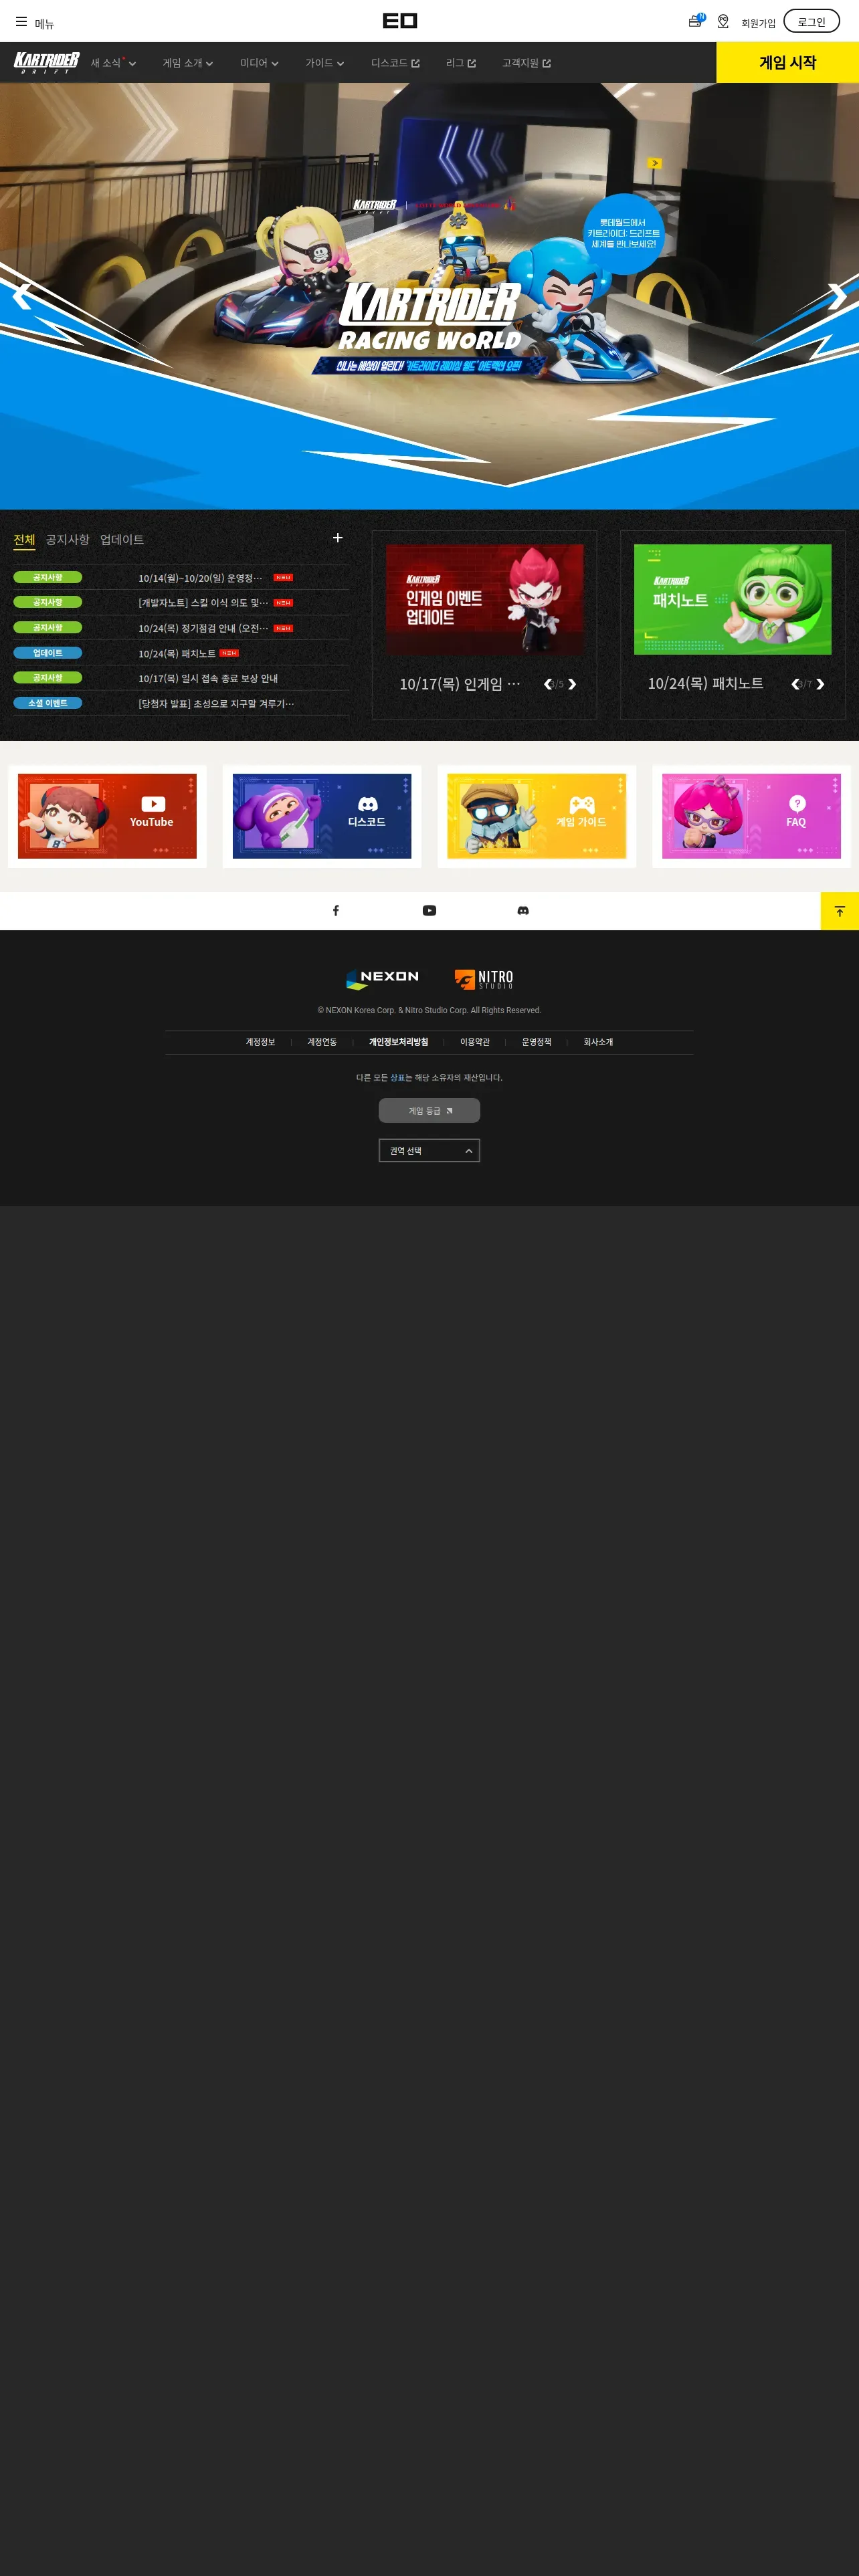Screen dimensions: 859x2576
Task: Click the '10/24(목) 패치노트' card title
Action: coord(705,684)
